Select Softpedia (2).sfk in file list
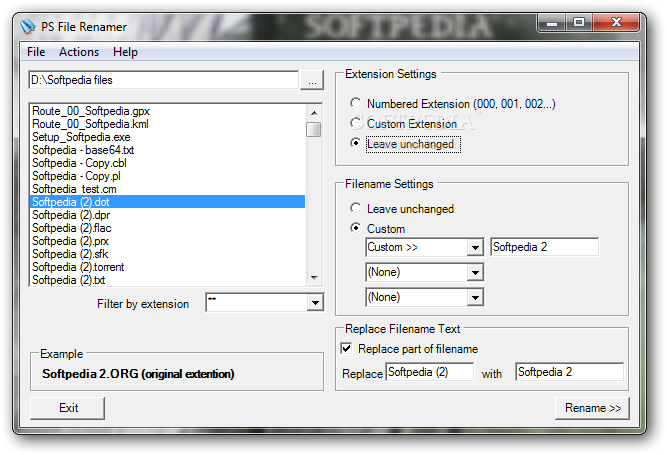This screenshot has height=455, width=667. (x=168, y=254)
